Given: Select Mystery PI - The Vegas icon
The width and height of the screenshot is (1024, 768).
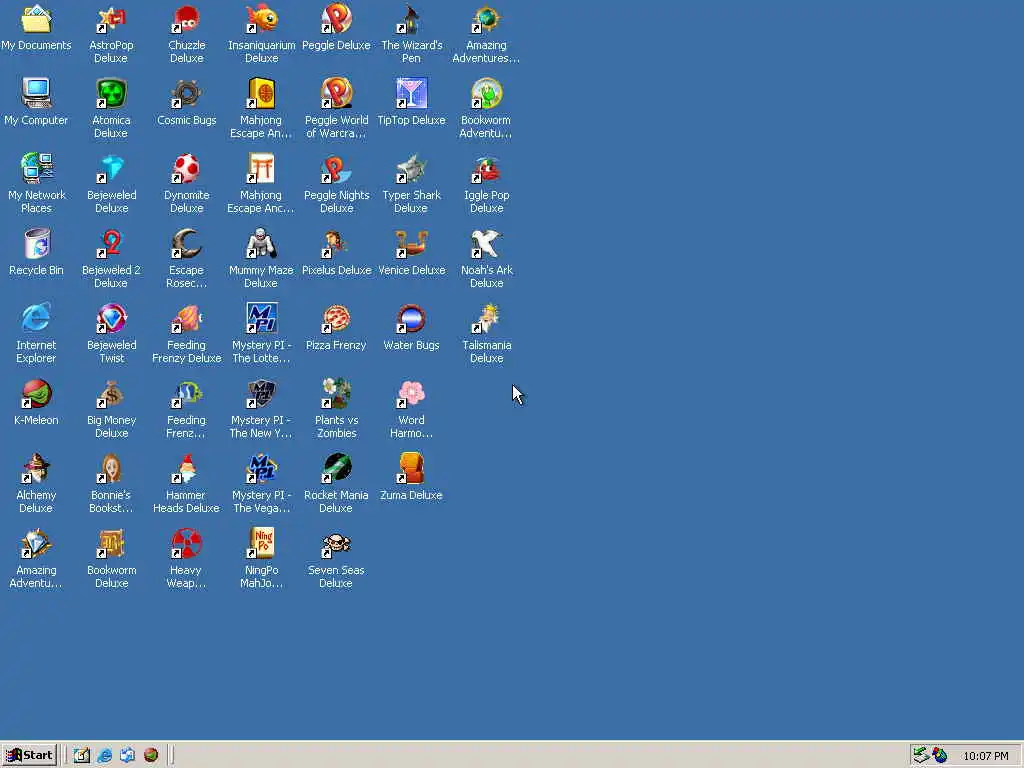Looking at the screenshot, I should click(x=261, y=469).
